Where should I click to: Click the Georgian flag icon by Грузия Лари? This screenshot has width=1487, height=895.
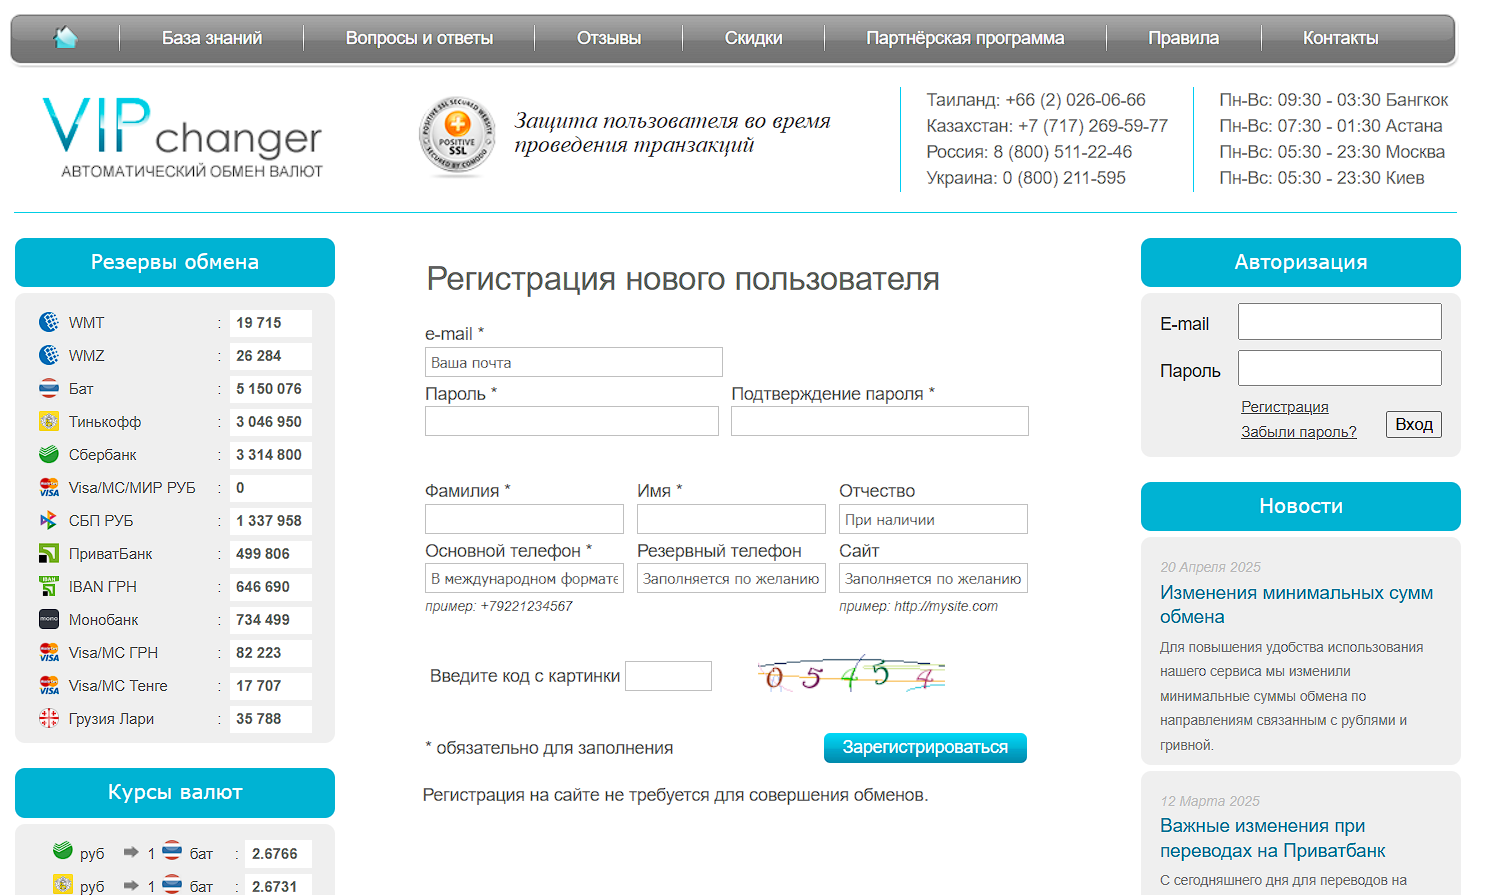49,718
